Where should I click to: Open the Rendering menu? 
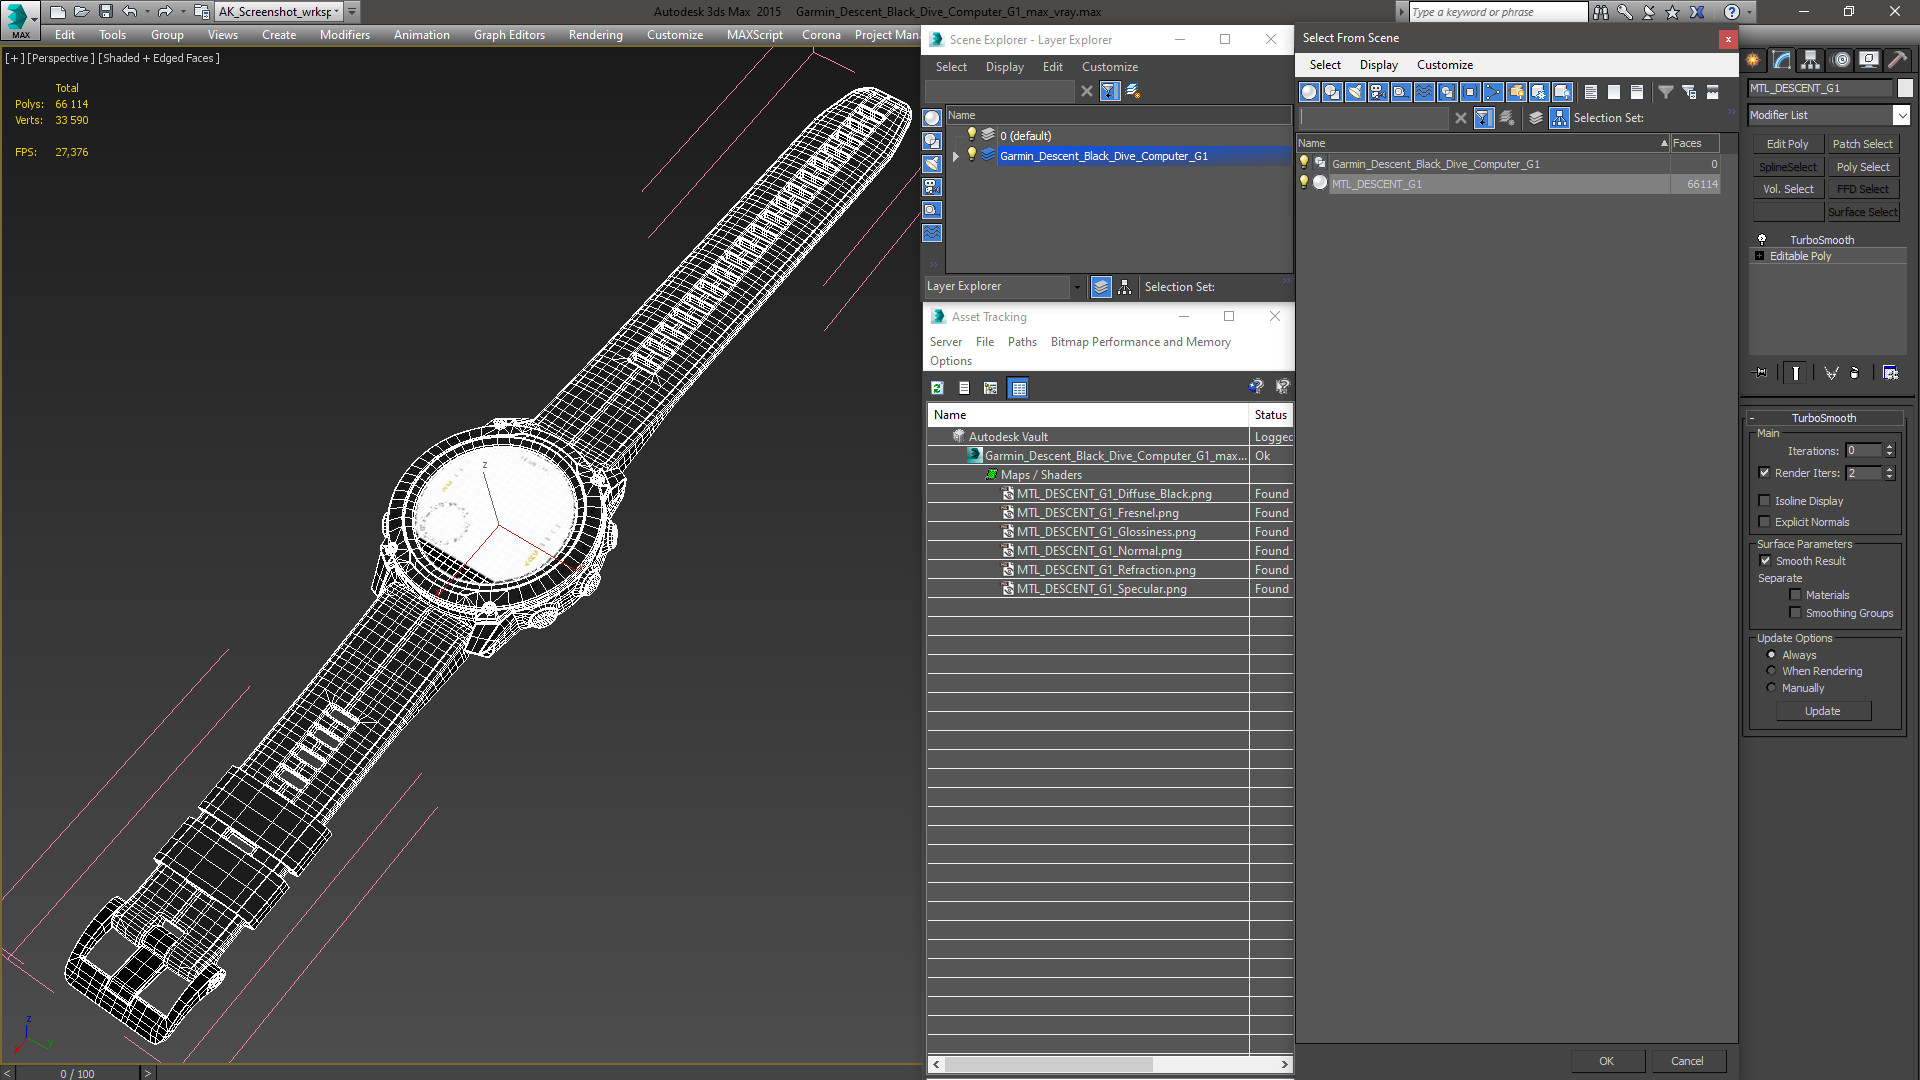(x=595, y=35)
